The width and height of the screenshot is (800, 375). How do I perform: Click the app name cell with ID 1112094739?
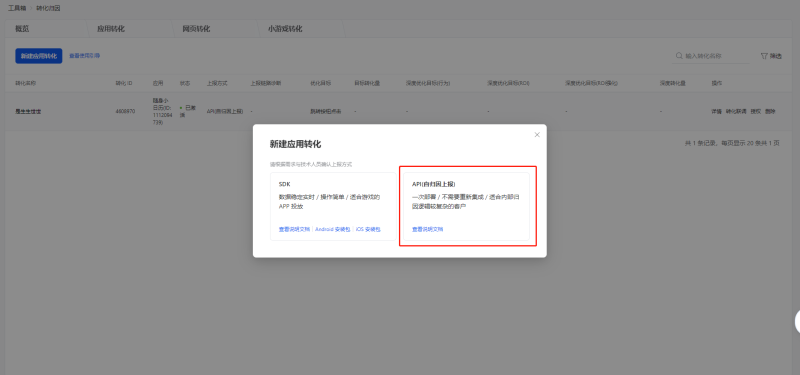point(162,112)
